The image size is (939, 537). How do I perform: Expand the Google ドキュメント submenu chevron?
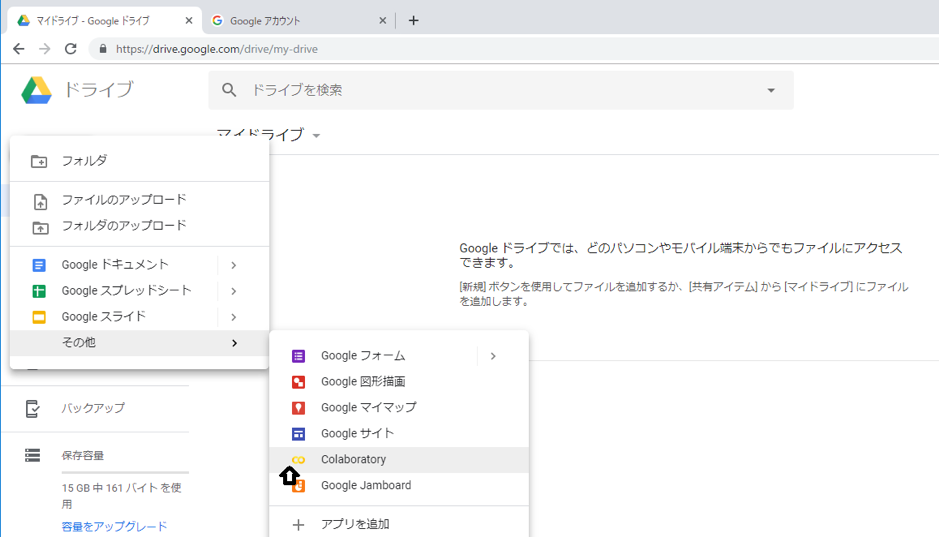point(234,265)
